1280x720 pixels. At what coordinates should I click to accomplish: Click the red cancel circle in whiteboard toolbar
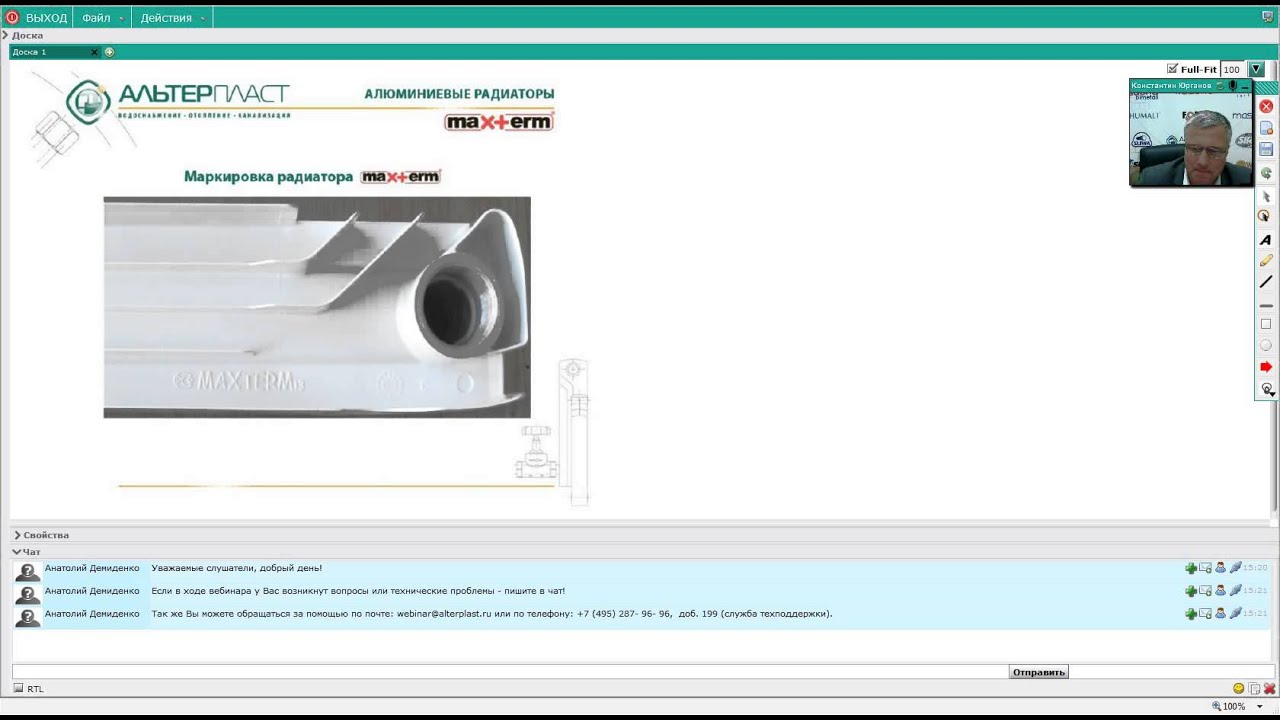[x=1266, y=106]
